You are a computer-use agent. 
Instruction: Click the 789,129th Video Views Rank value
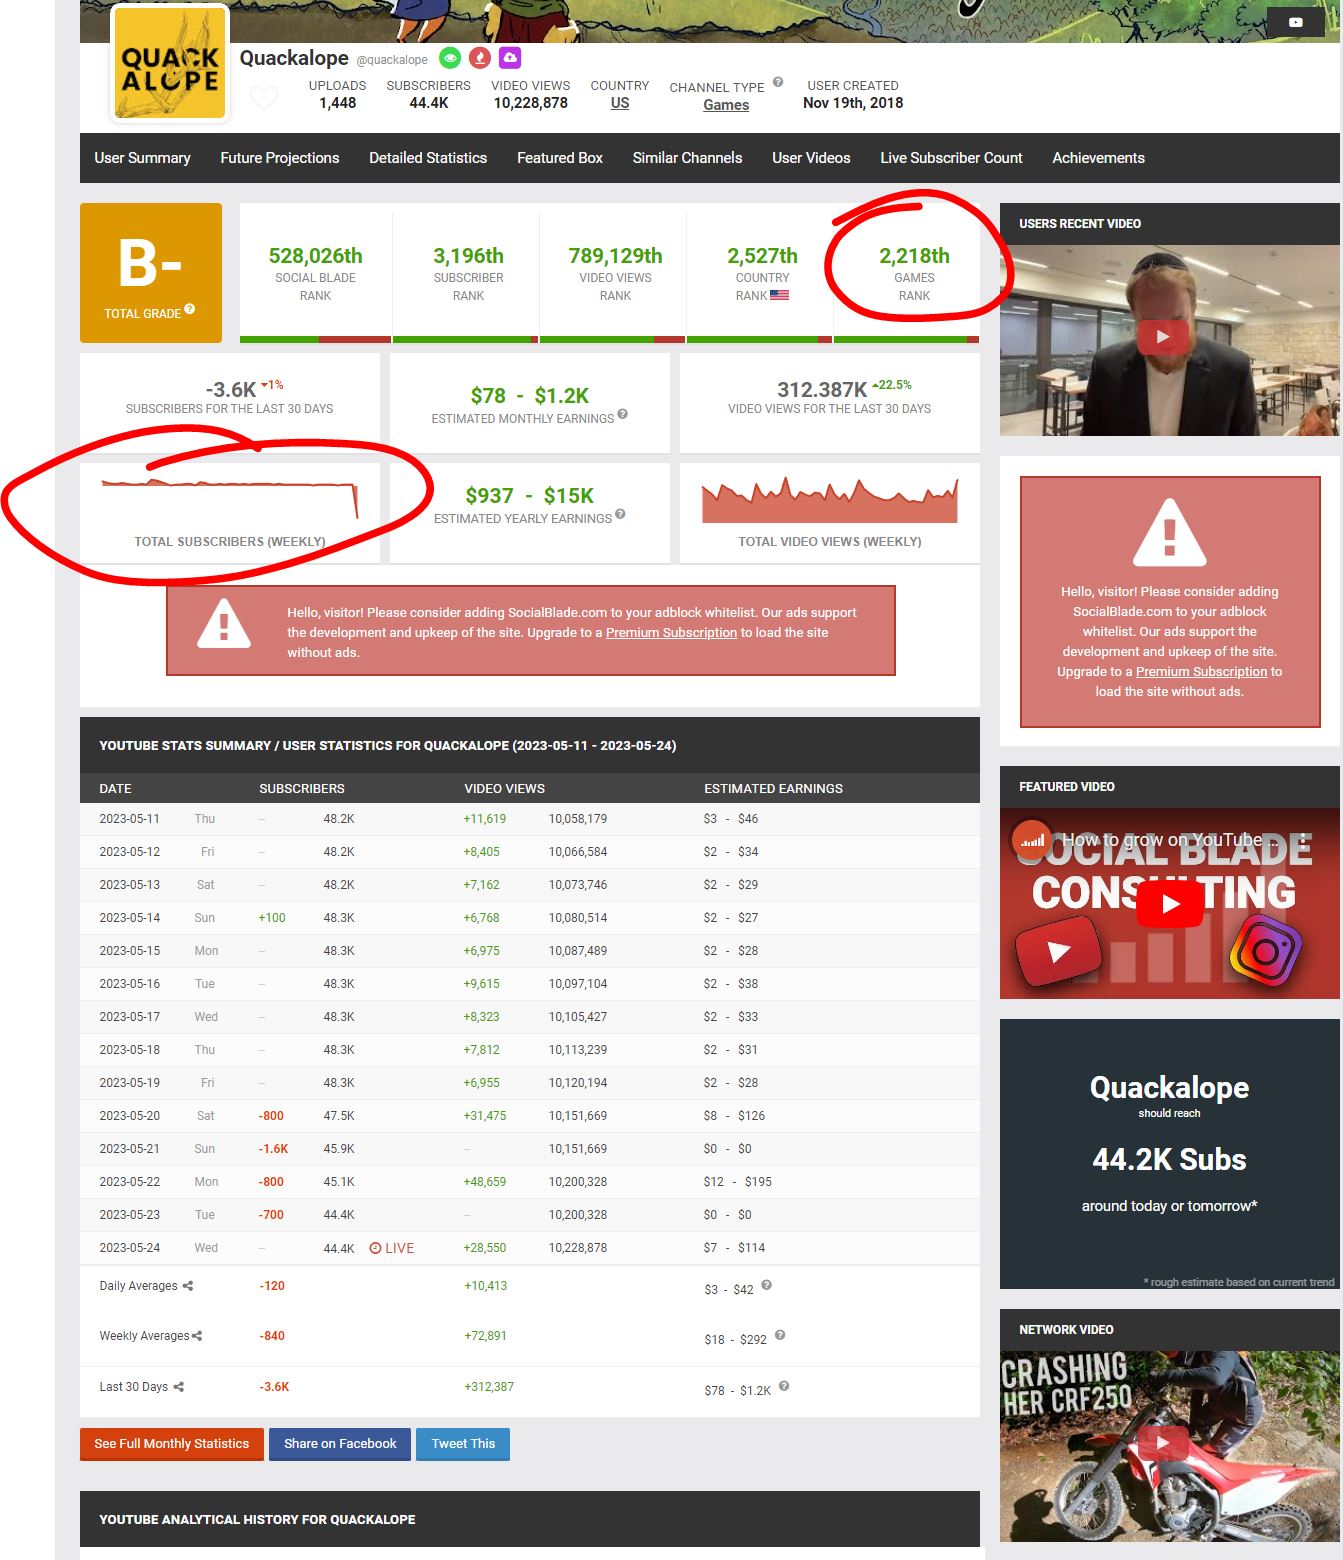(x=615, y=256)
